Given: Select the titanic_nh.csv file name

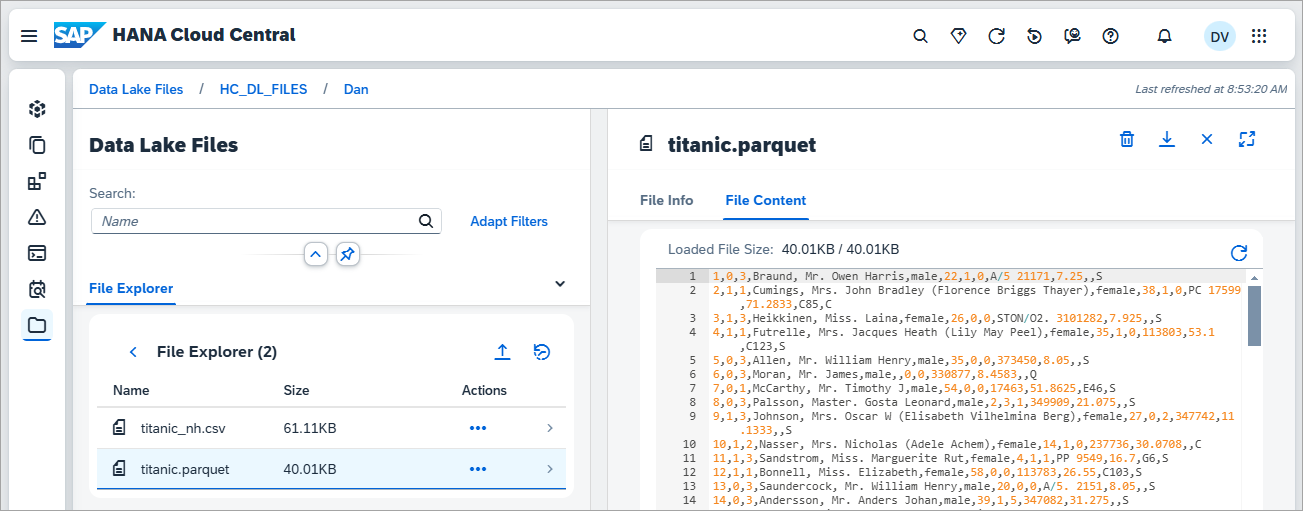Looking at the screenshot, I should 183,428.
